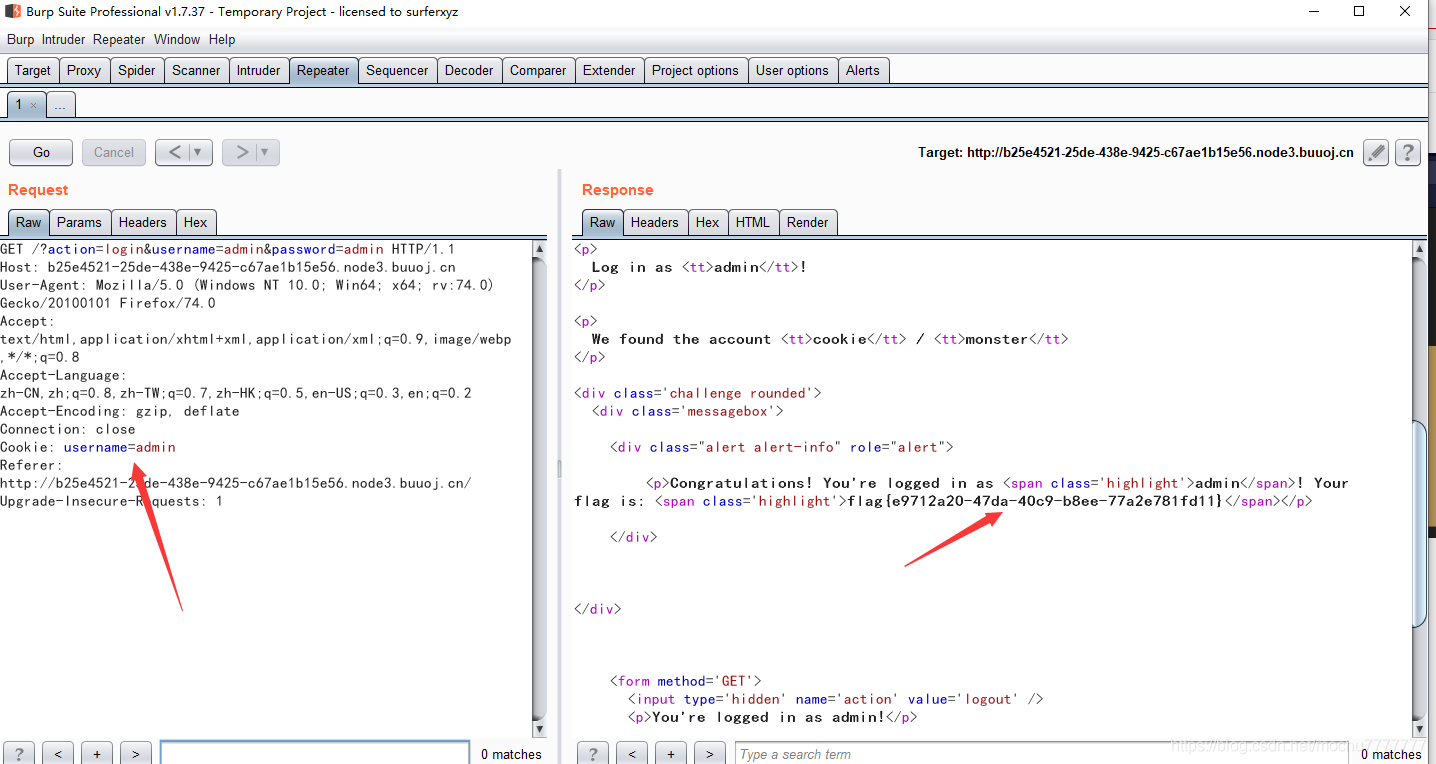Open the Help menu
Viewport: 1436px width, 764px height.
(x=222, y=40)
